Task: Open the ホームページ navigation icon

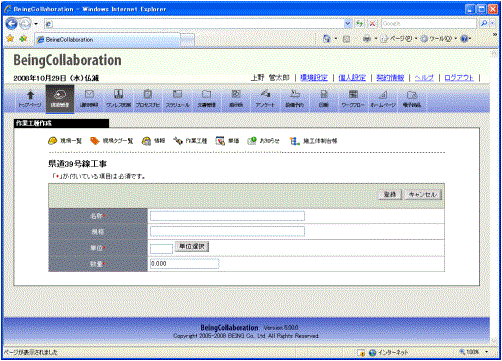Action: click(x=383, y=99)
